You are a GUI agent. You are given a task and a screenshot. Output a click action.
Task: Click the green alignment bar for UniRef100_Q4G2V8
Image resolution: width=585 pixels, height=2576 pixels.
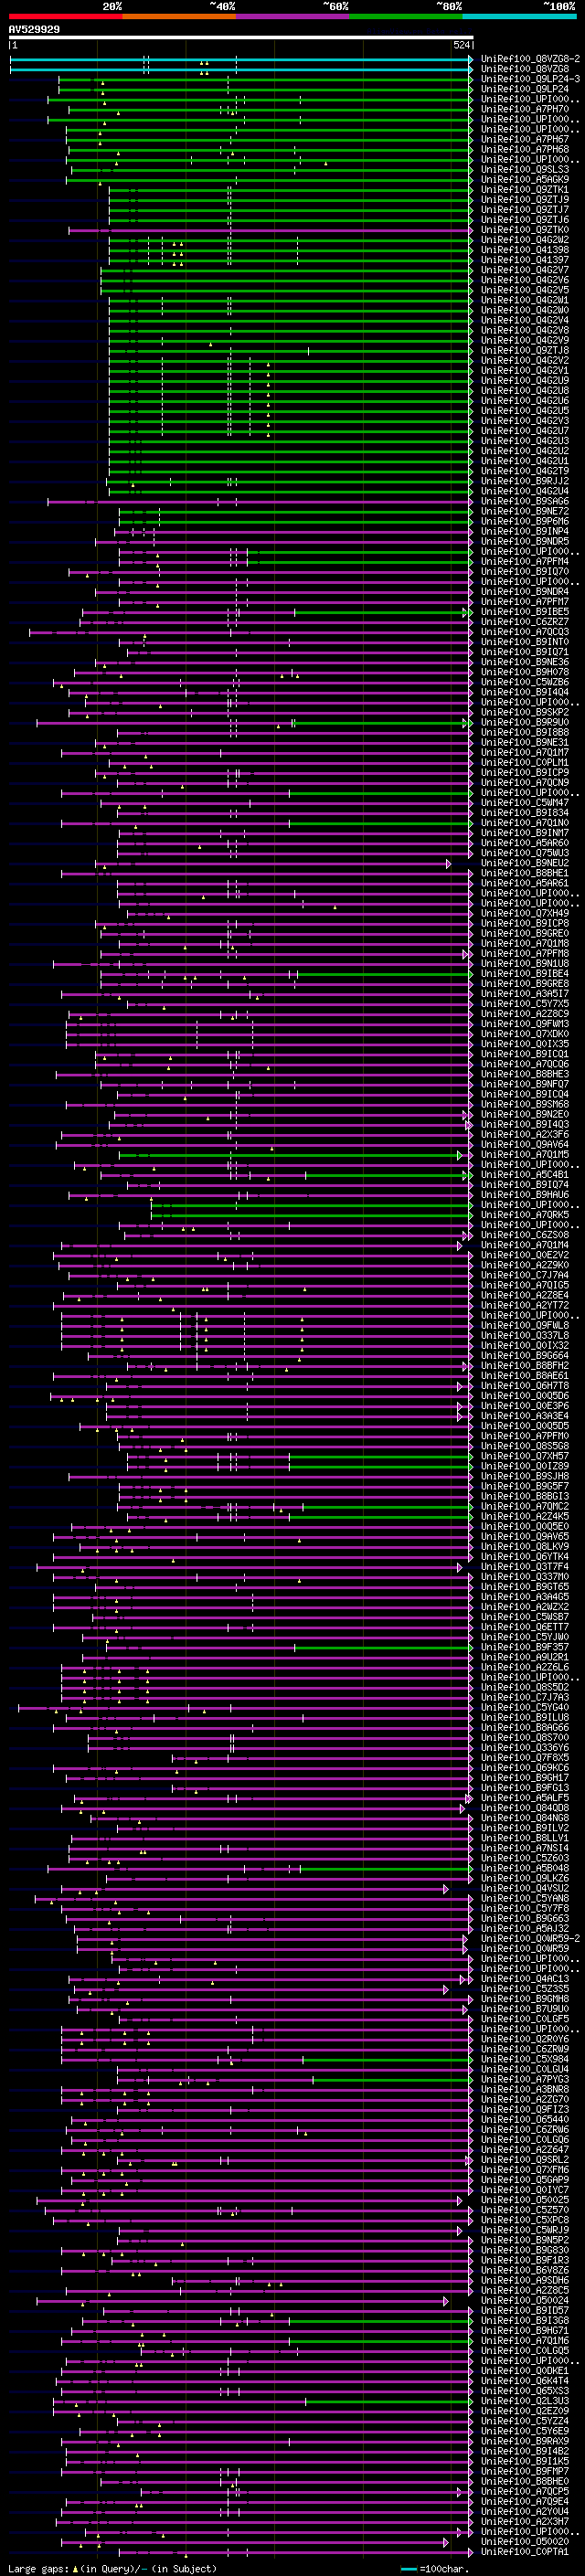click(x=289, y=331)
